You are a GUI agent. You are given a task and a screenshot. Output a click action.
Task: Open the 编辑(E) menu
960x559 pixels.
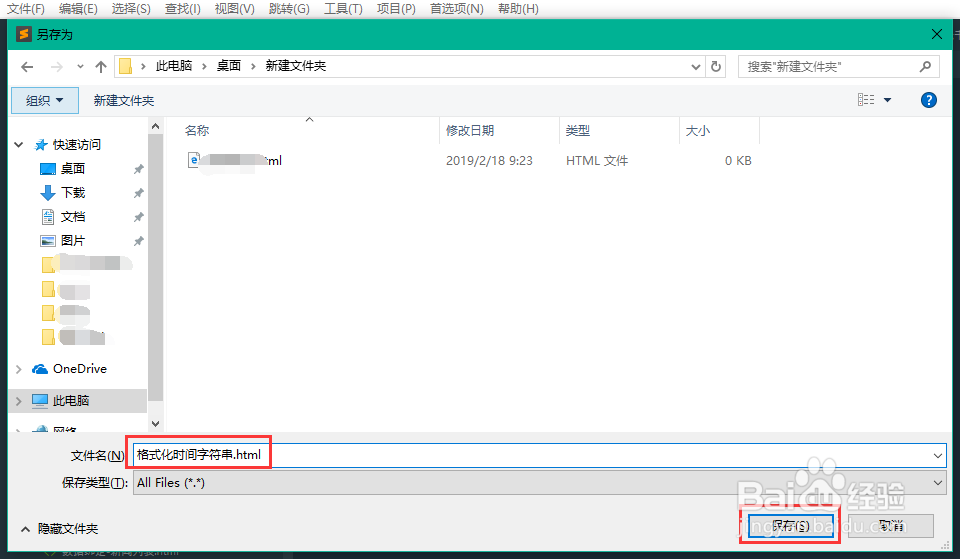78,9
